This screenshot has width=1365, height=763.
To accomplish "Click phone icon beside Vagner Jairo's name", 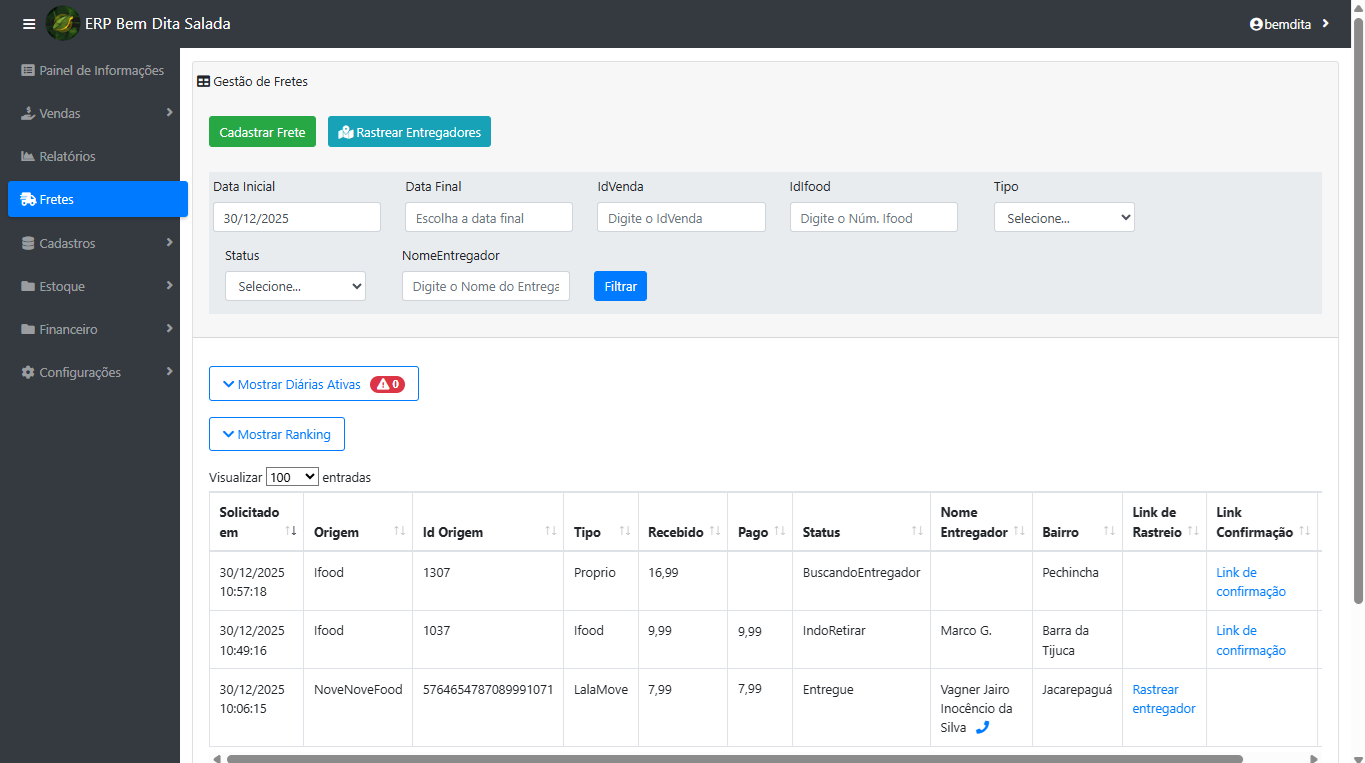I will point(982,728).
